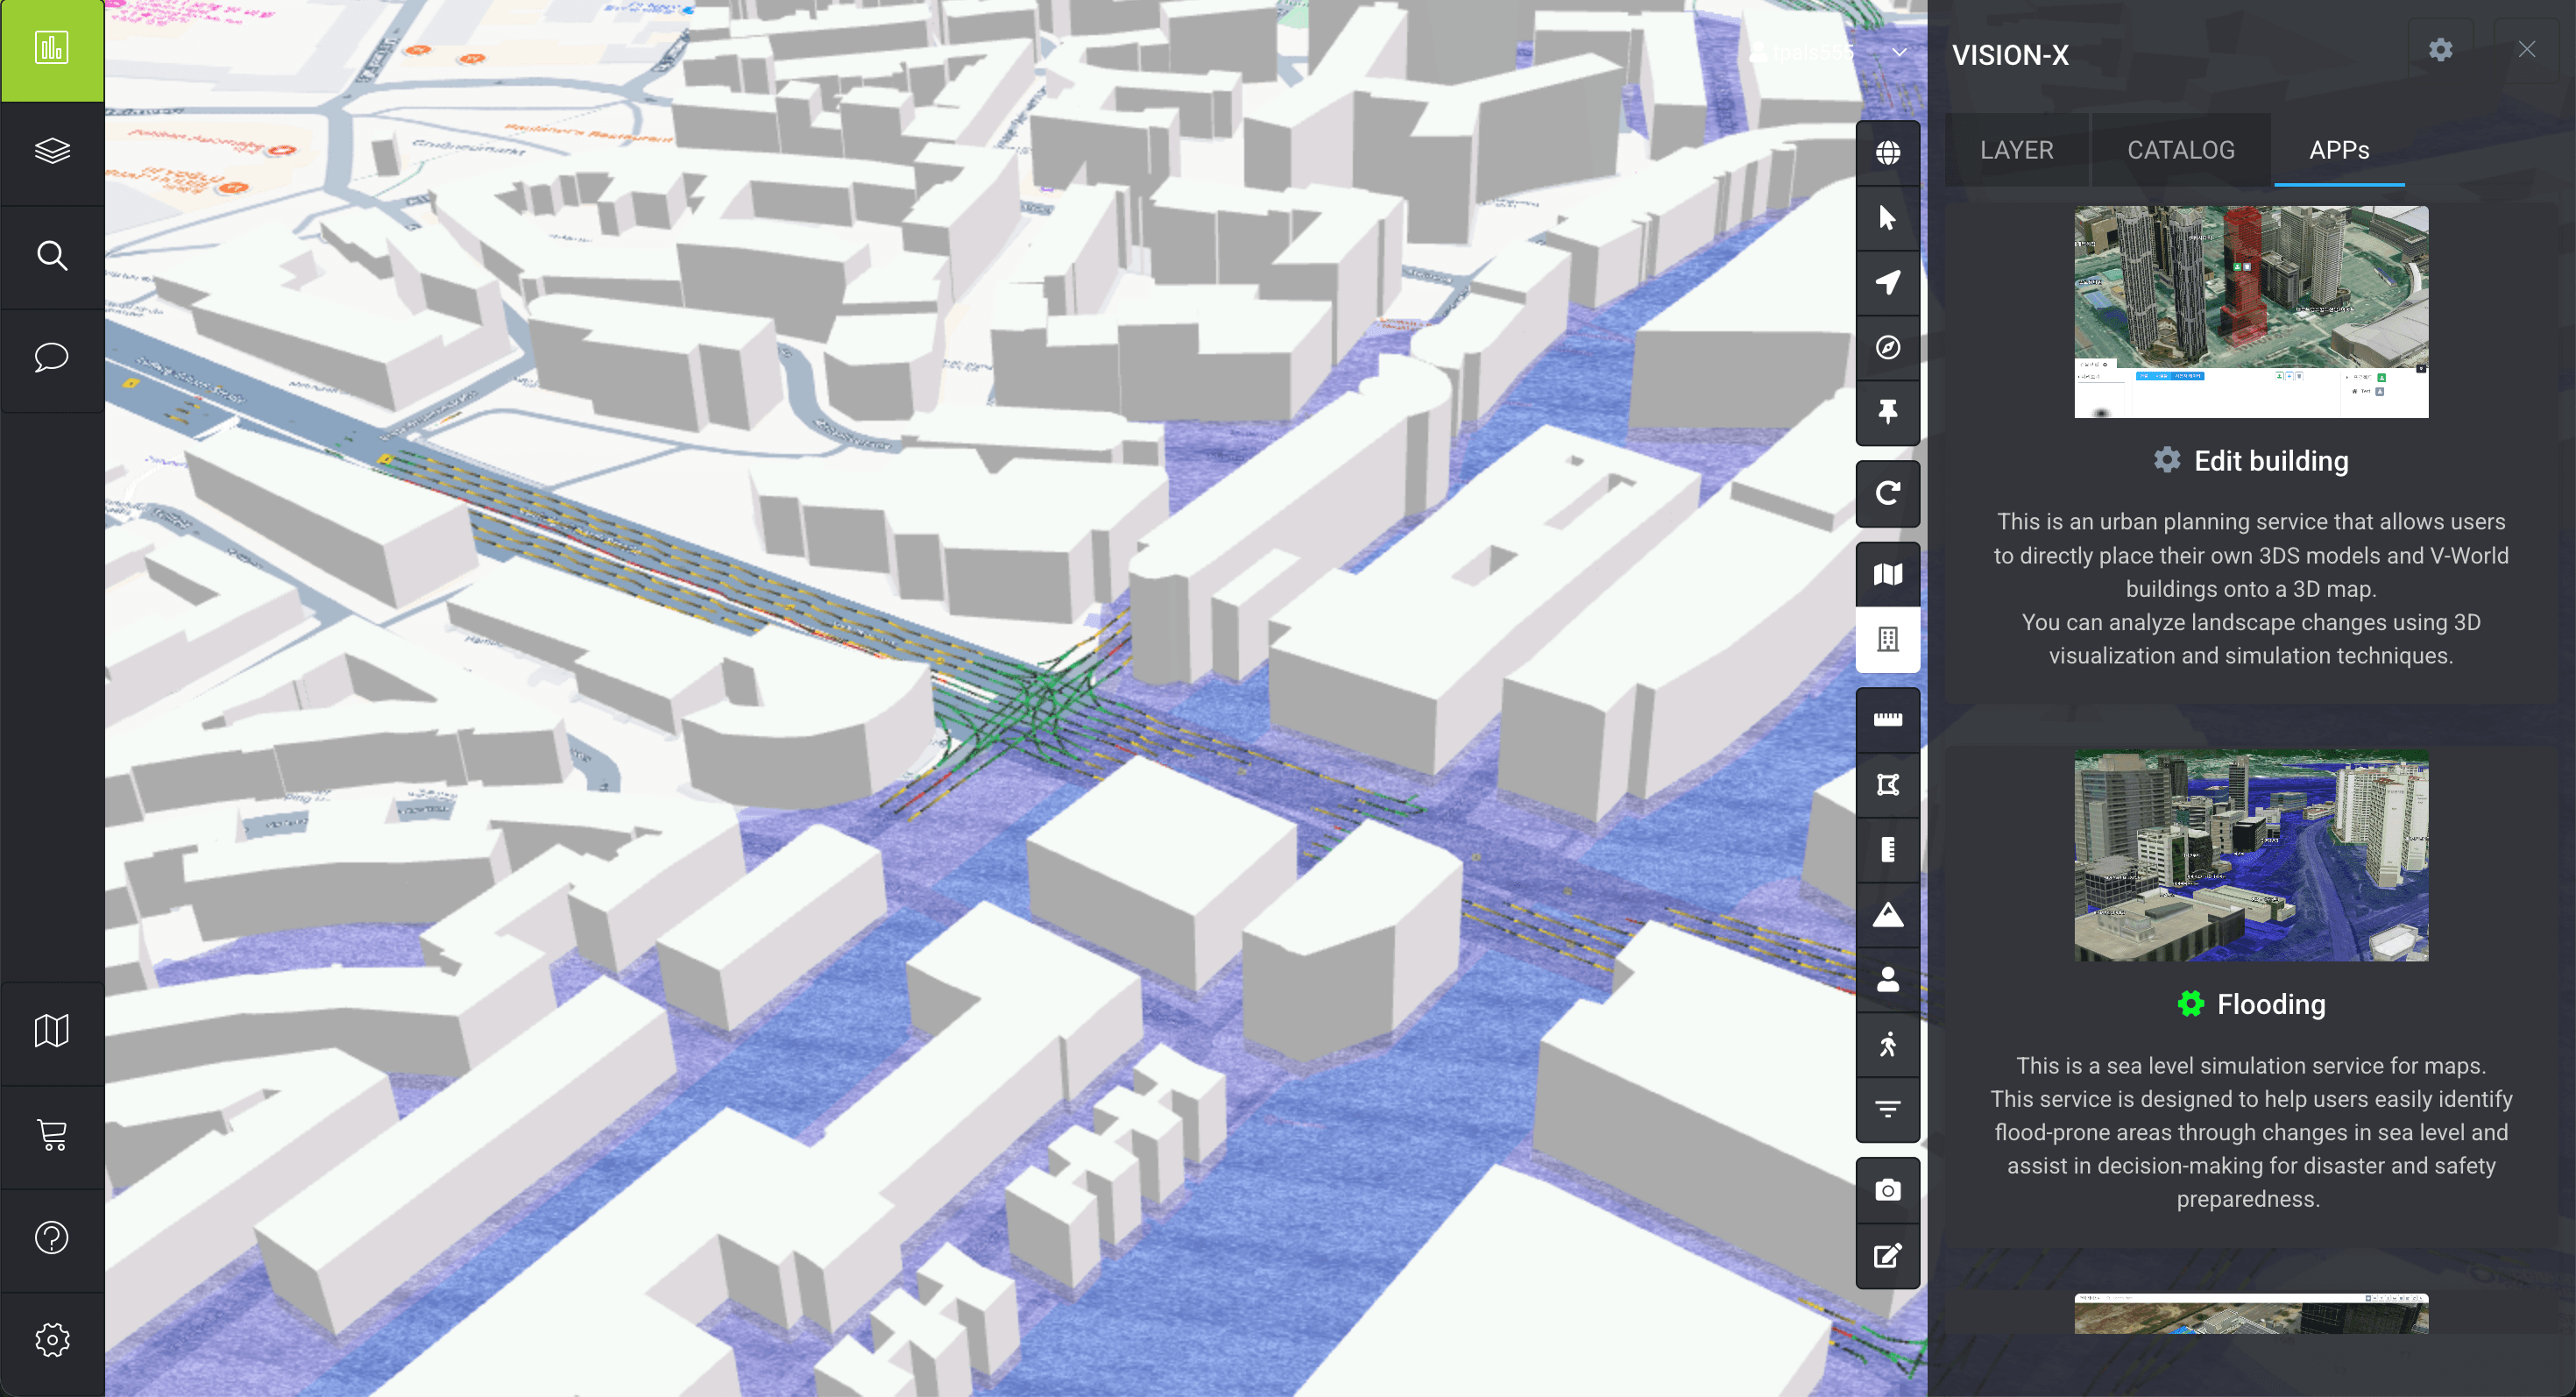The height and width of the screenshot is (1397, 2576).
Task: Click the Flooding preview thumbnail
Action: coord(2251,856)
